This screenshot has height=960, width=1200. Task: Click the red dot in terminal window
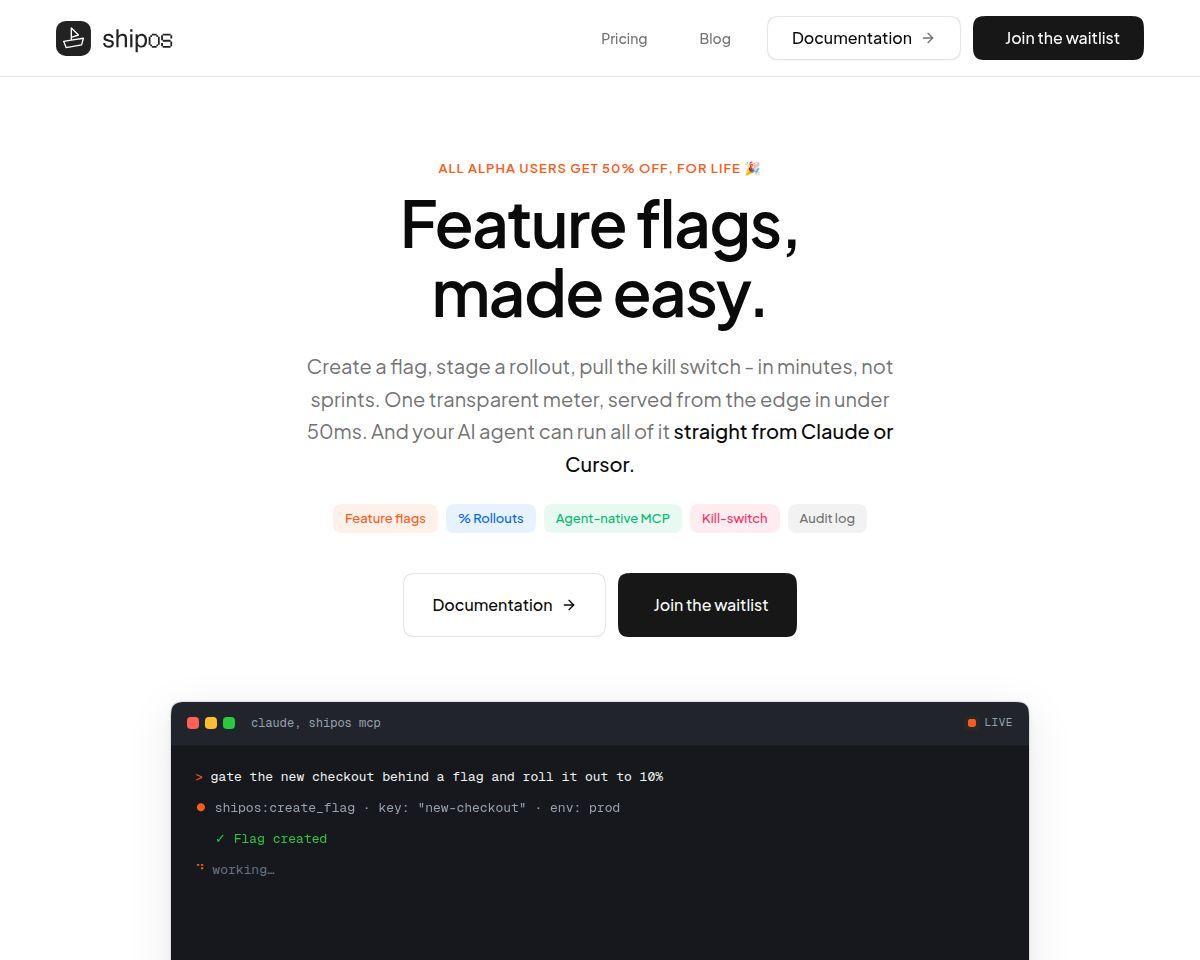(193, 723)
